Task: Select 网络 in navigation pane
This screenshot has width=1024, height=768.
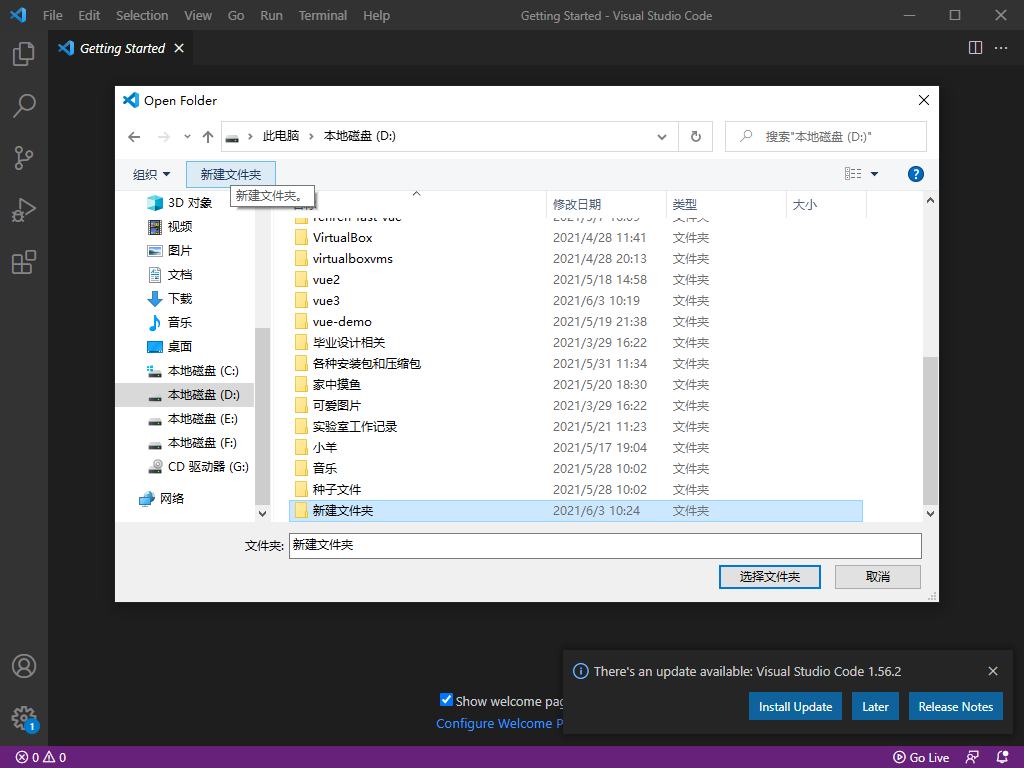Action: (162, 499)
